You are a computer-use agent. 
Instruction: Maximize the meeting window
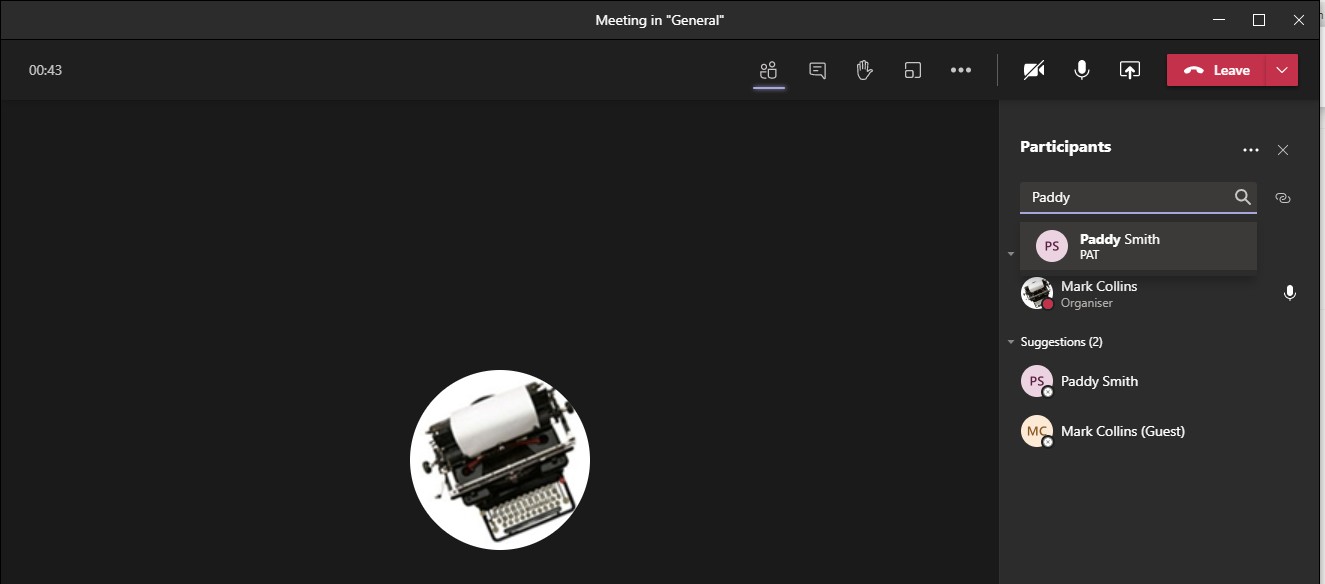(1259, 19)
